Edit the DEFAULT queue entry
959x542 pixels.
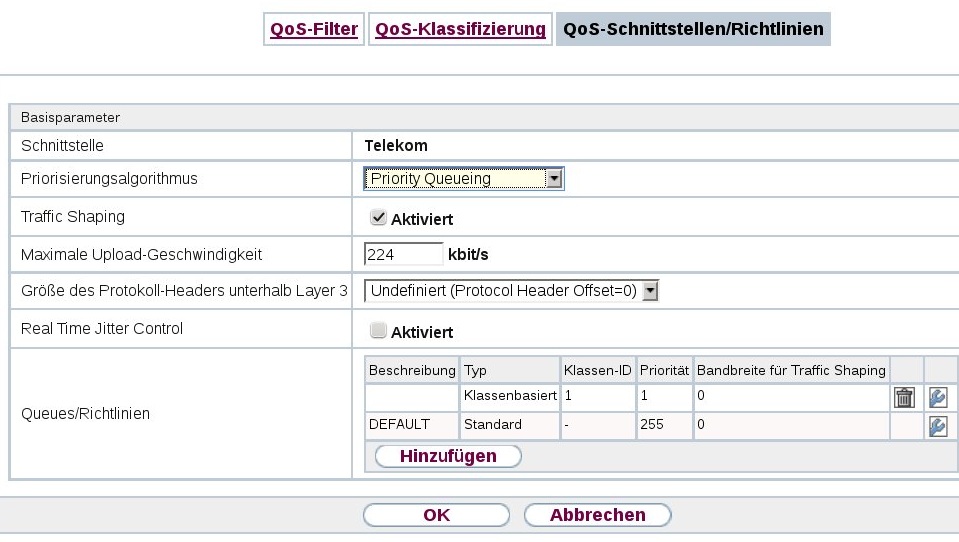(x=937, y=425)
